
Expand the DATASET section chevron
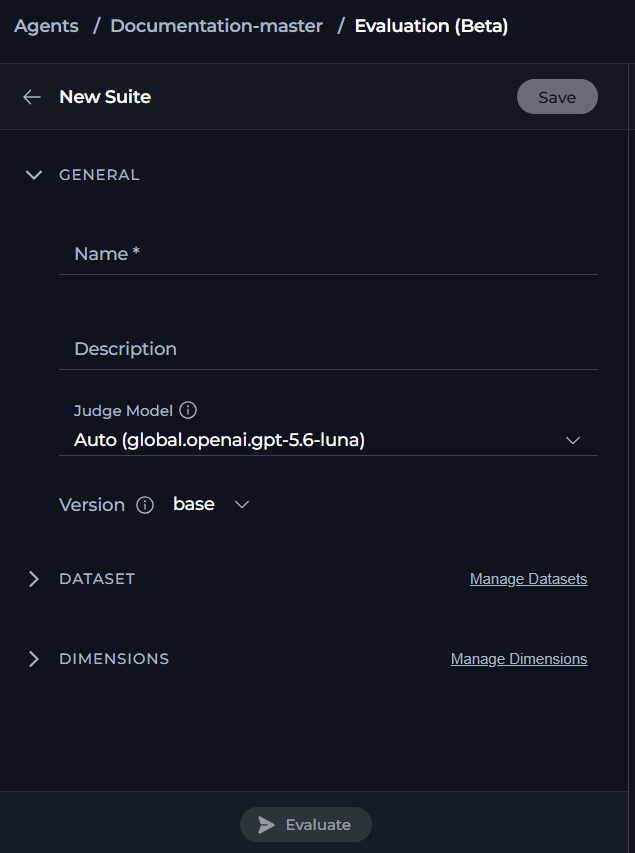(34, 579)
